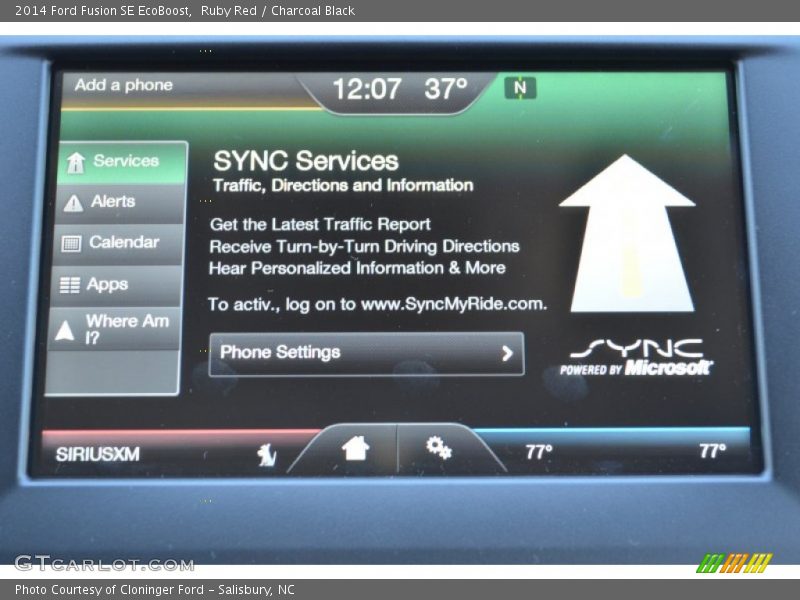Choose the Where Am I? tab
The width and height of the screenshot is (800, 600).
(x=114, y=329)
